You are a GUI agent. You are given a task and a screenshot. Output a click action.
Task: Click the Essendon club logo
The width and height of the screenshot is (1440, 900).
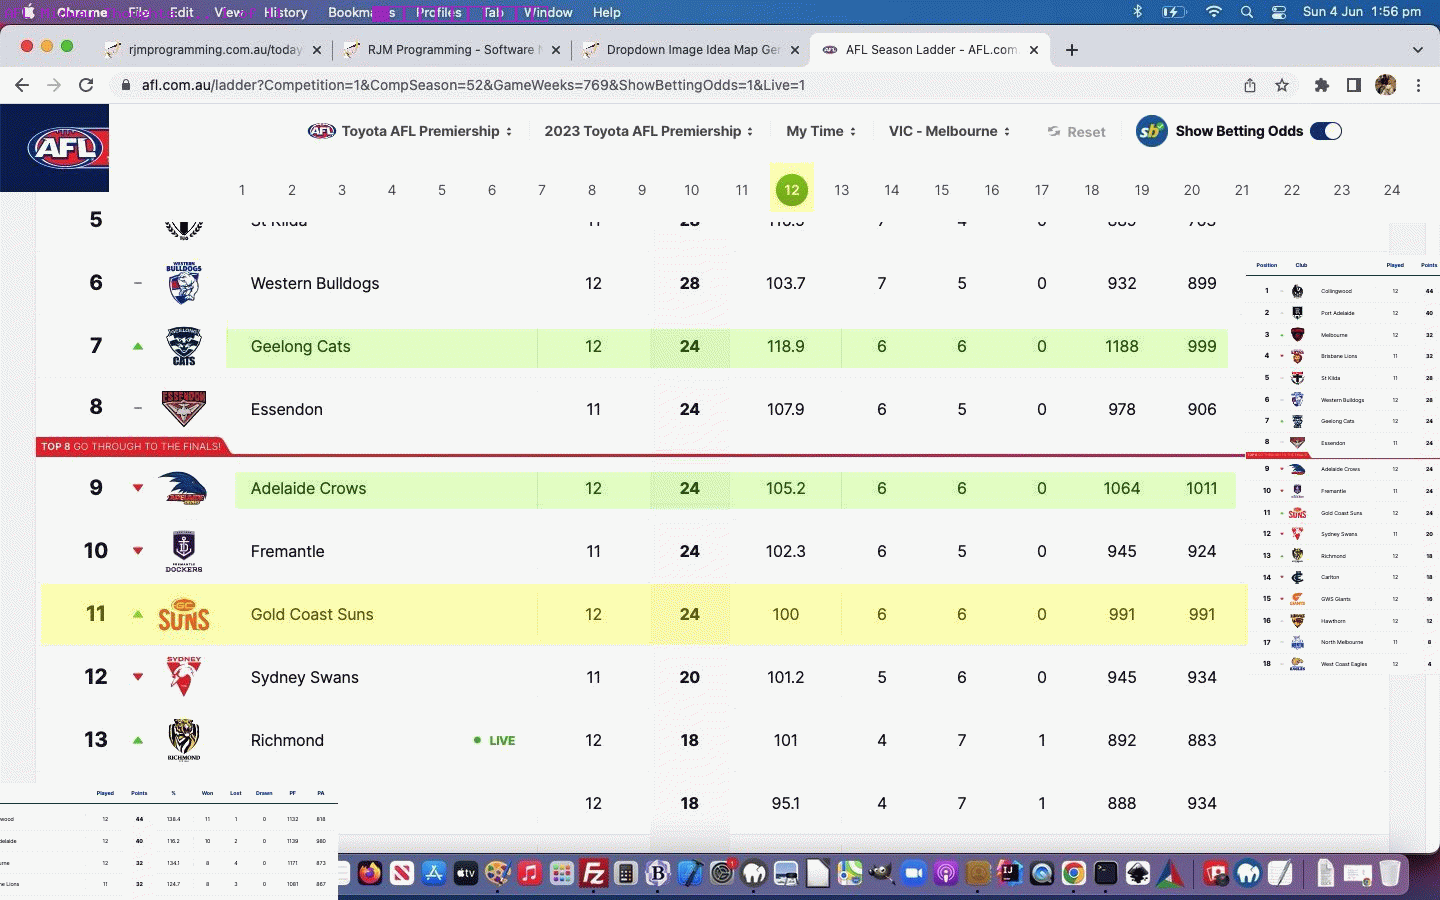tap(184, 409)
